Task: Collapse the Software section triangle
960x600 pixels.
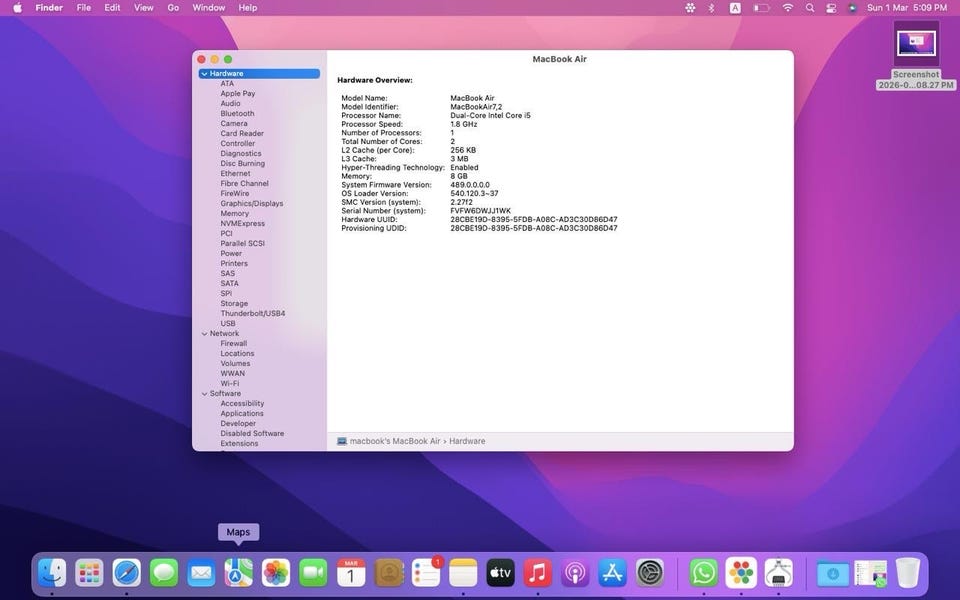Action: click(204, 394)
